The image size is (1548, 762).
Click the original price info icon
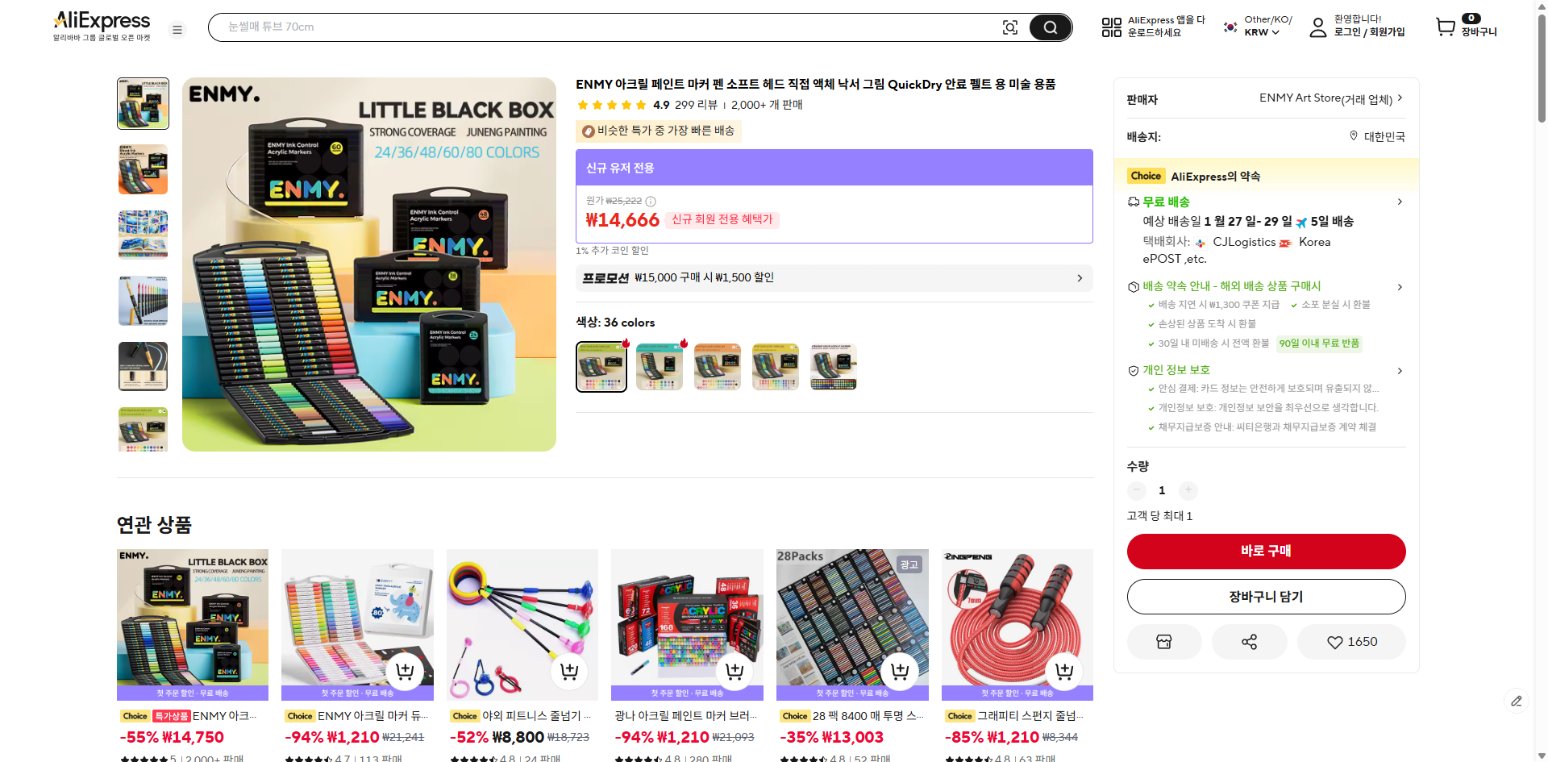tap(651, 201)
